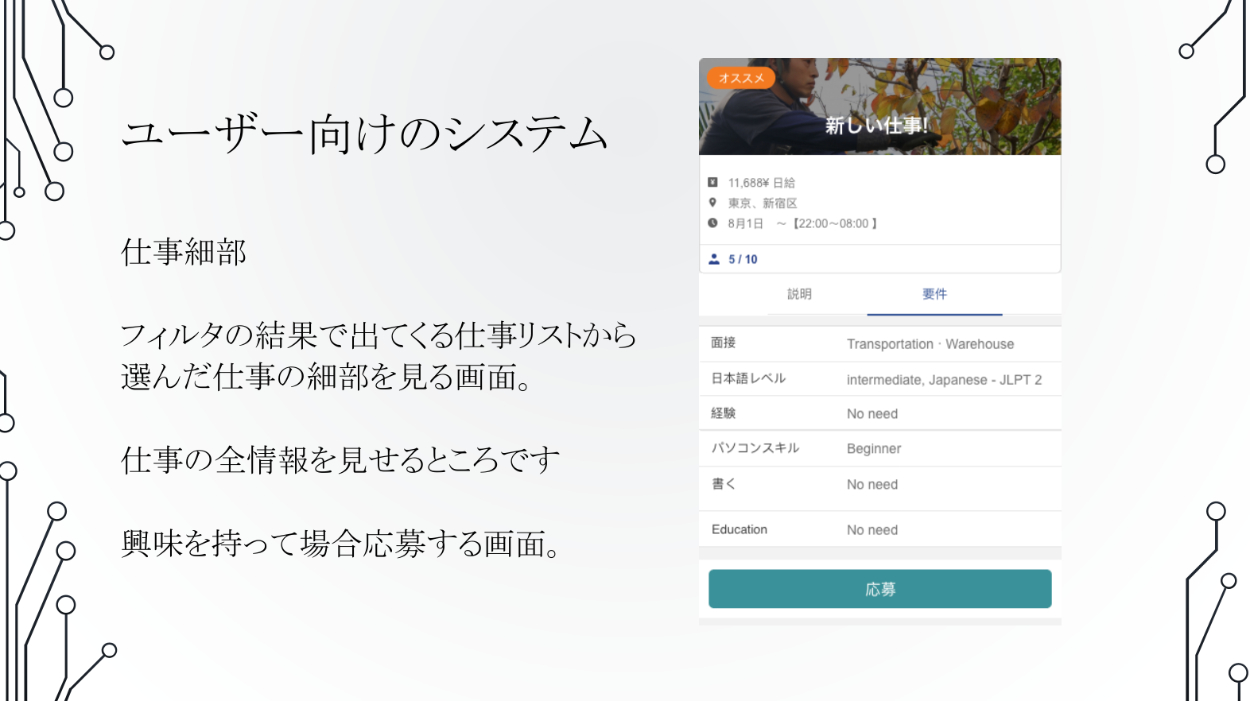The image size is (1250, 701).
Task: Select the Education requirement row
Action: 879,529
